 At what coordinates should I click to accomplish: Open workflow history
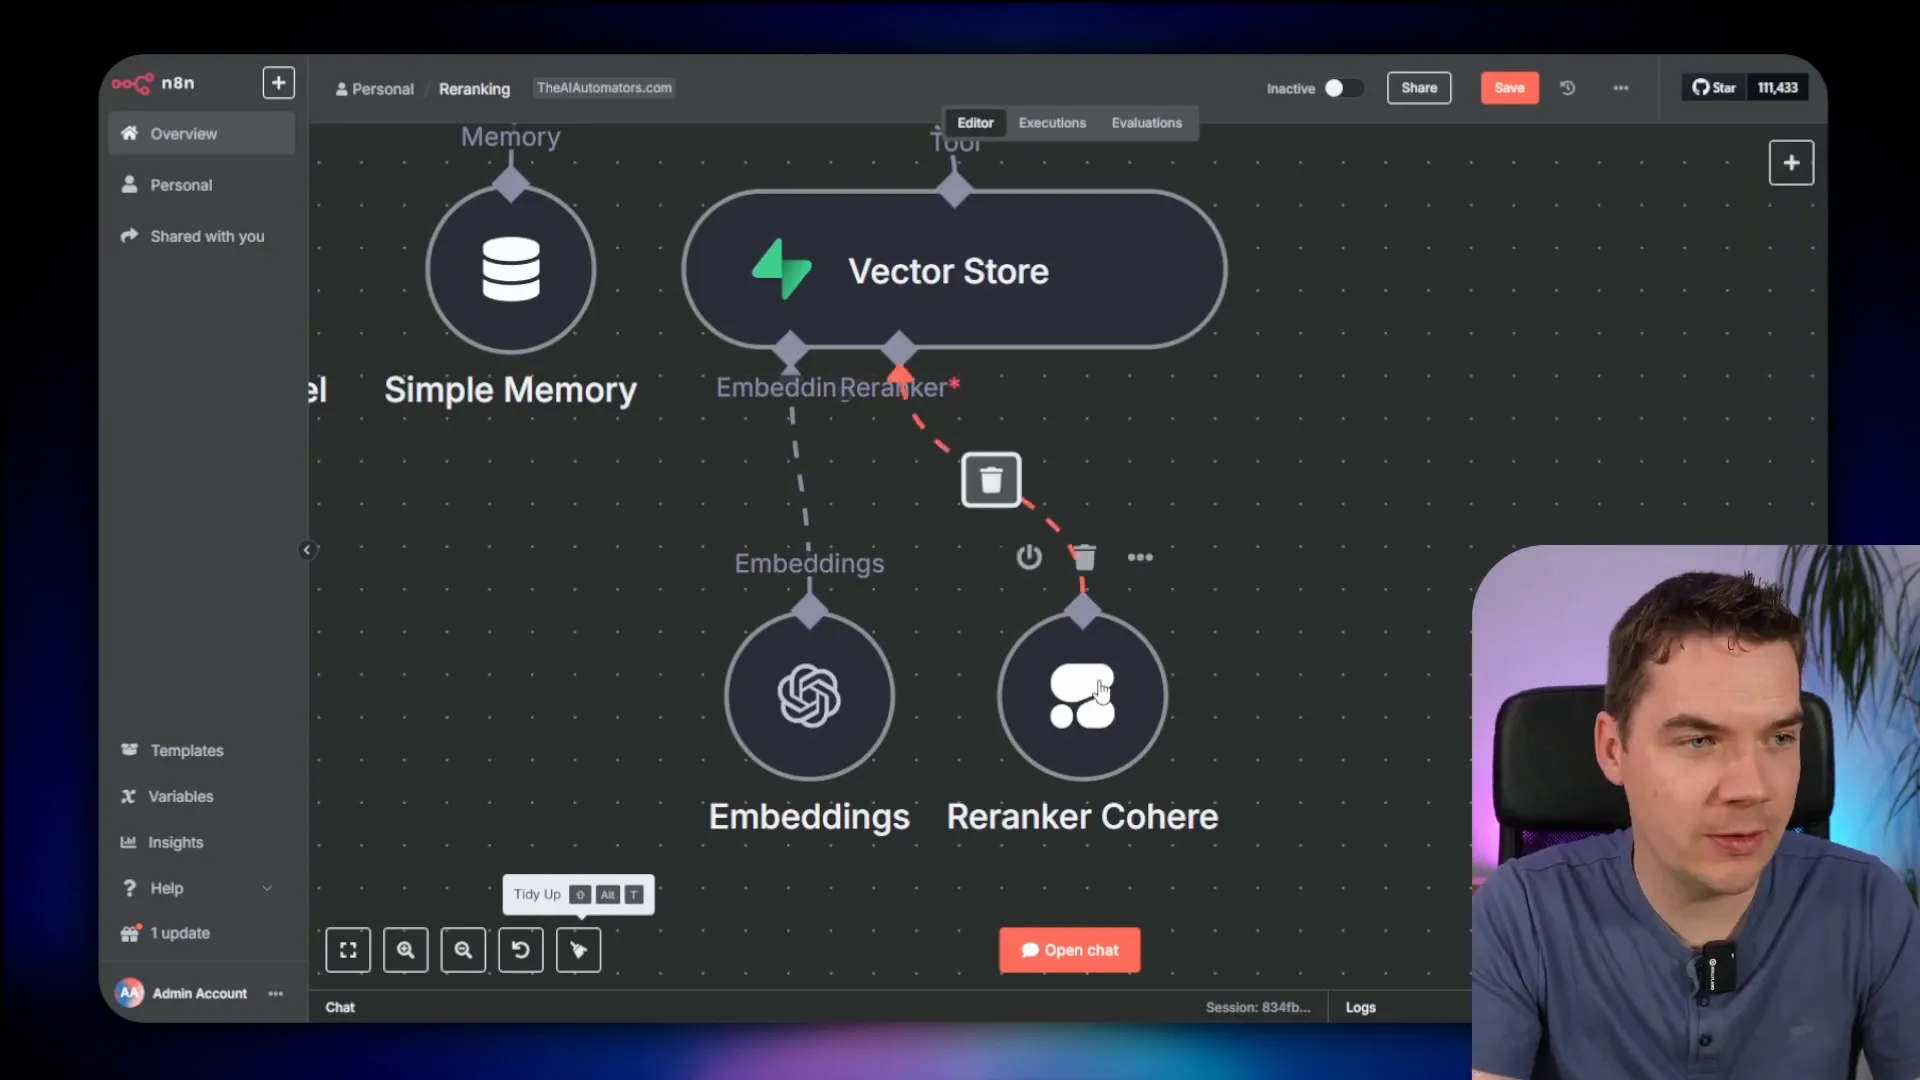1568,88
